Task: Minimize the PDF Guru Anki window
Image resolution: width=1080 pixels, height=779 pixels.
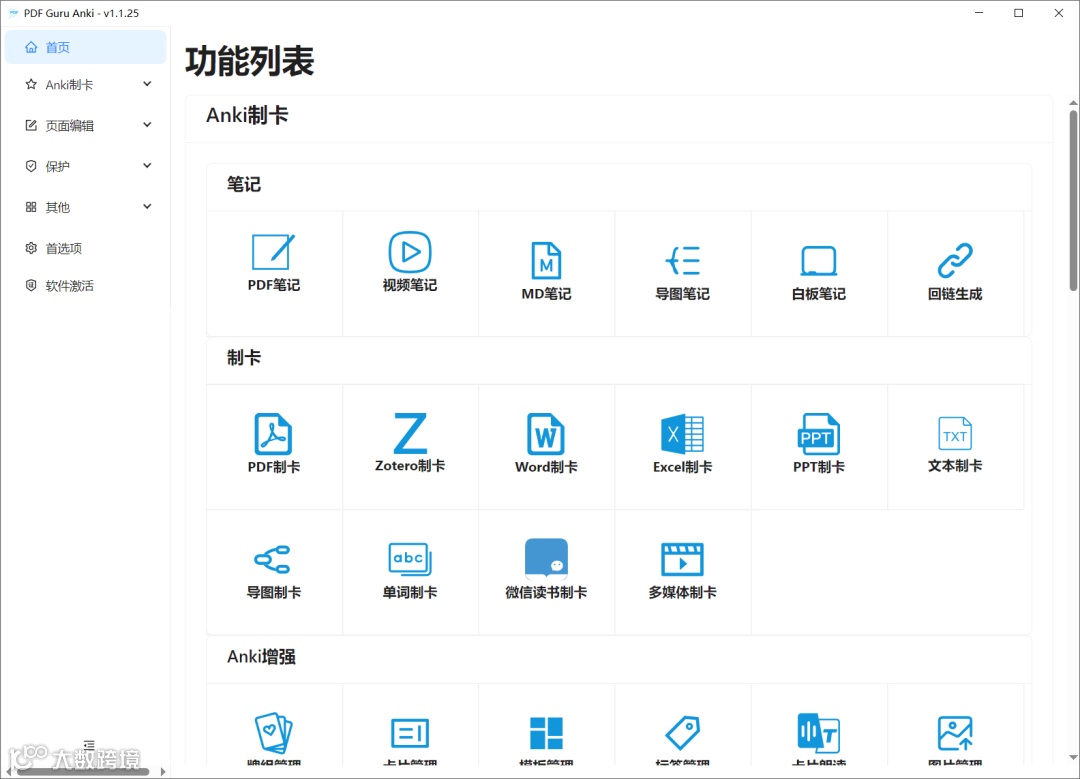Action: click(979, 13)
